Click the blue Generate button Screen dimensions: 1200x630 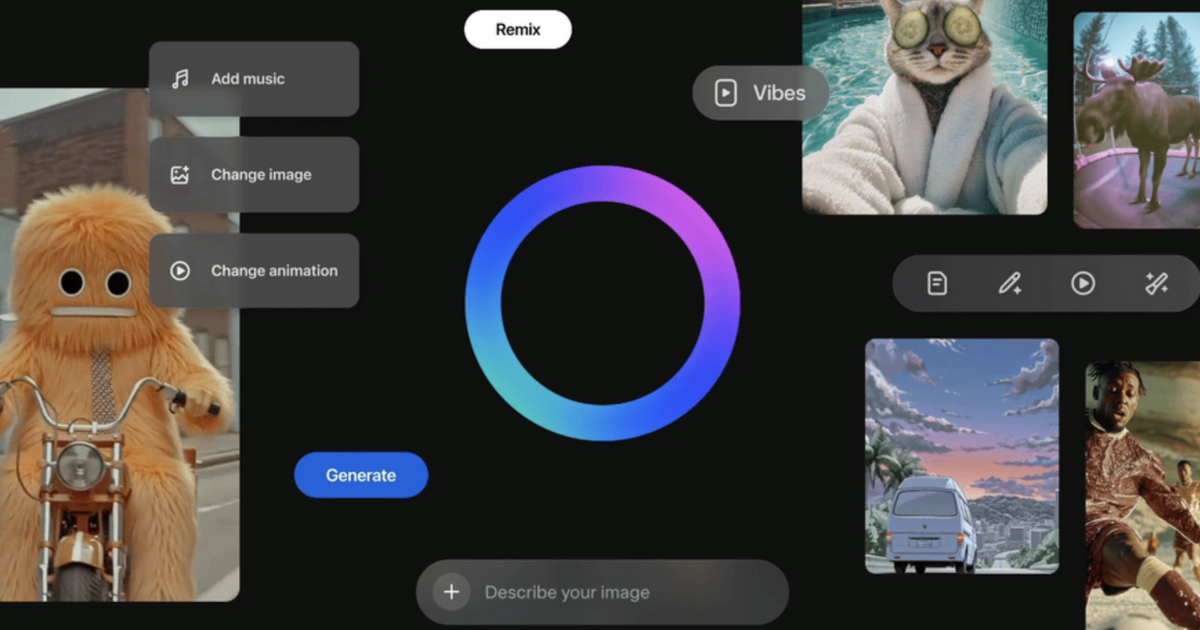click(x=361, y=475)
